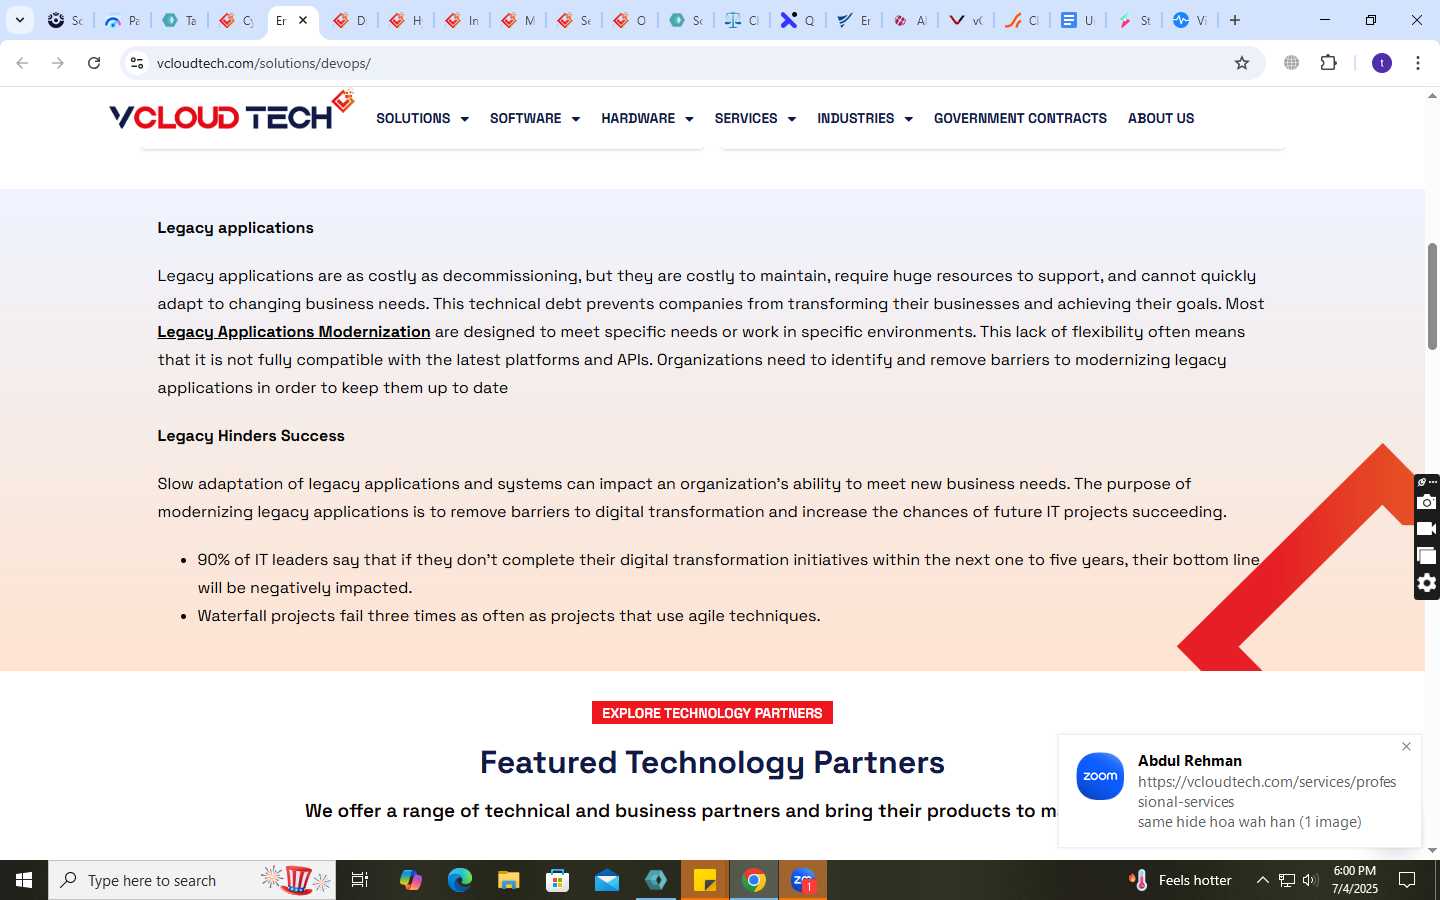Close the Zoom notification popup

[1406, 747]
